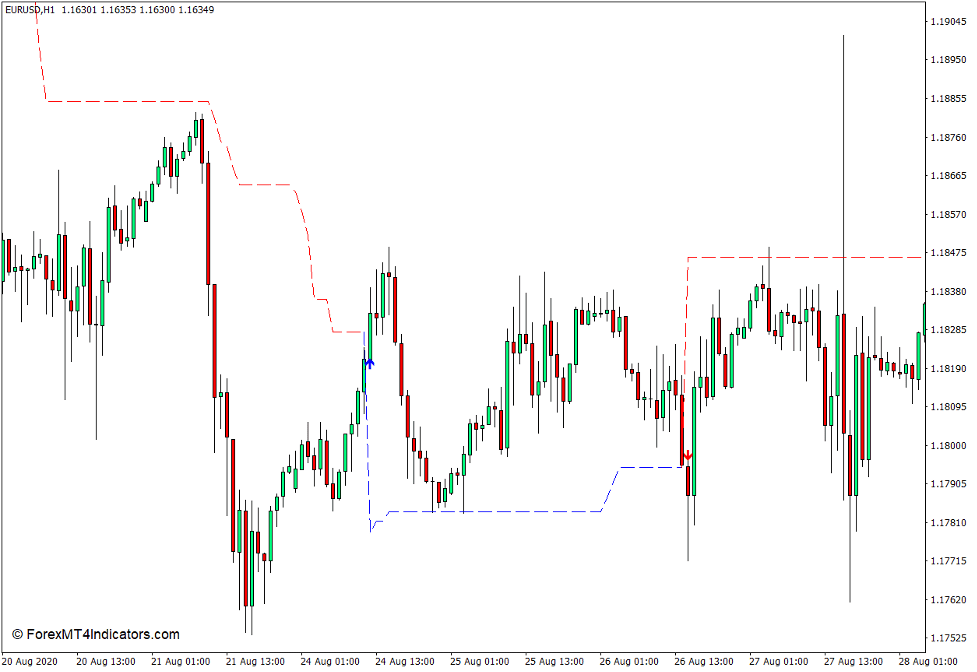This screenshot has width=977, height=672.
Task: Select the EURUSD,H1 symbol label
Action: [x=30, y=10]
